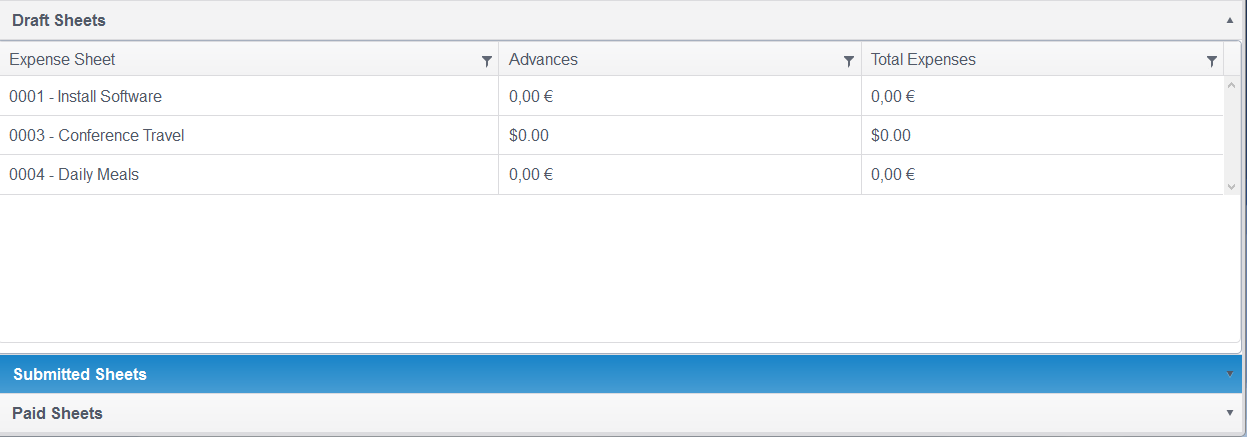Expand the Submitted Sheets panel arrow
The width and height of the screenshot is (1247, 437).
(1229, 374)
